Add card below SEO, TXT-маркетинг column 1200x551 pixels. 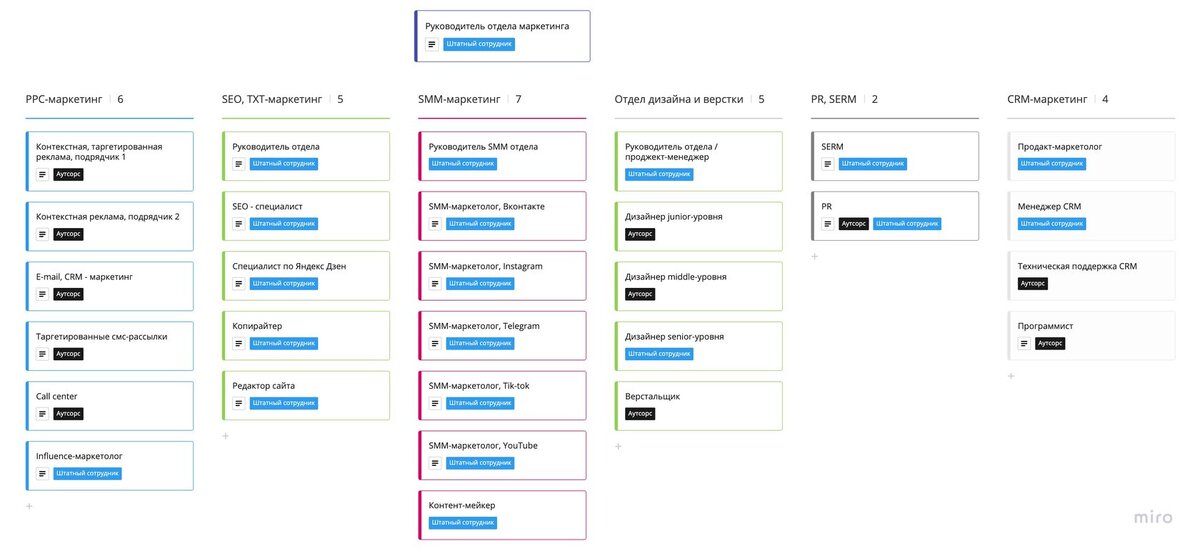(225, 436)
